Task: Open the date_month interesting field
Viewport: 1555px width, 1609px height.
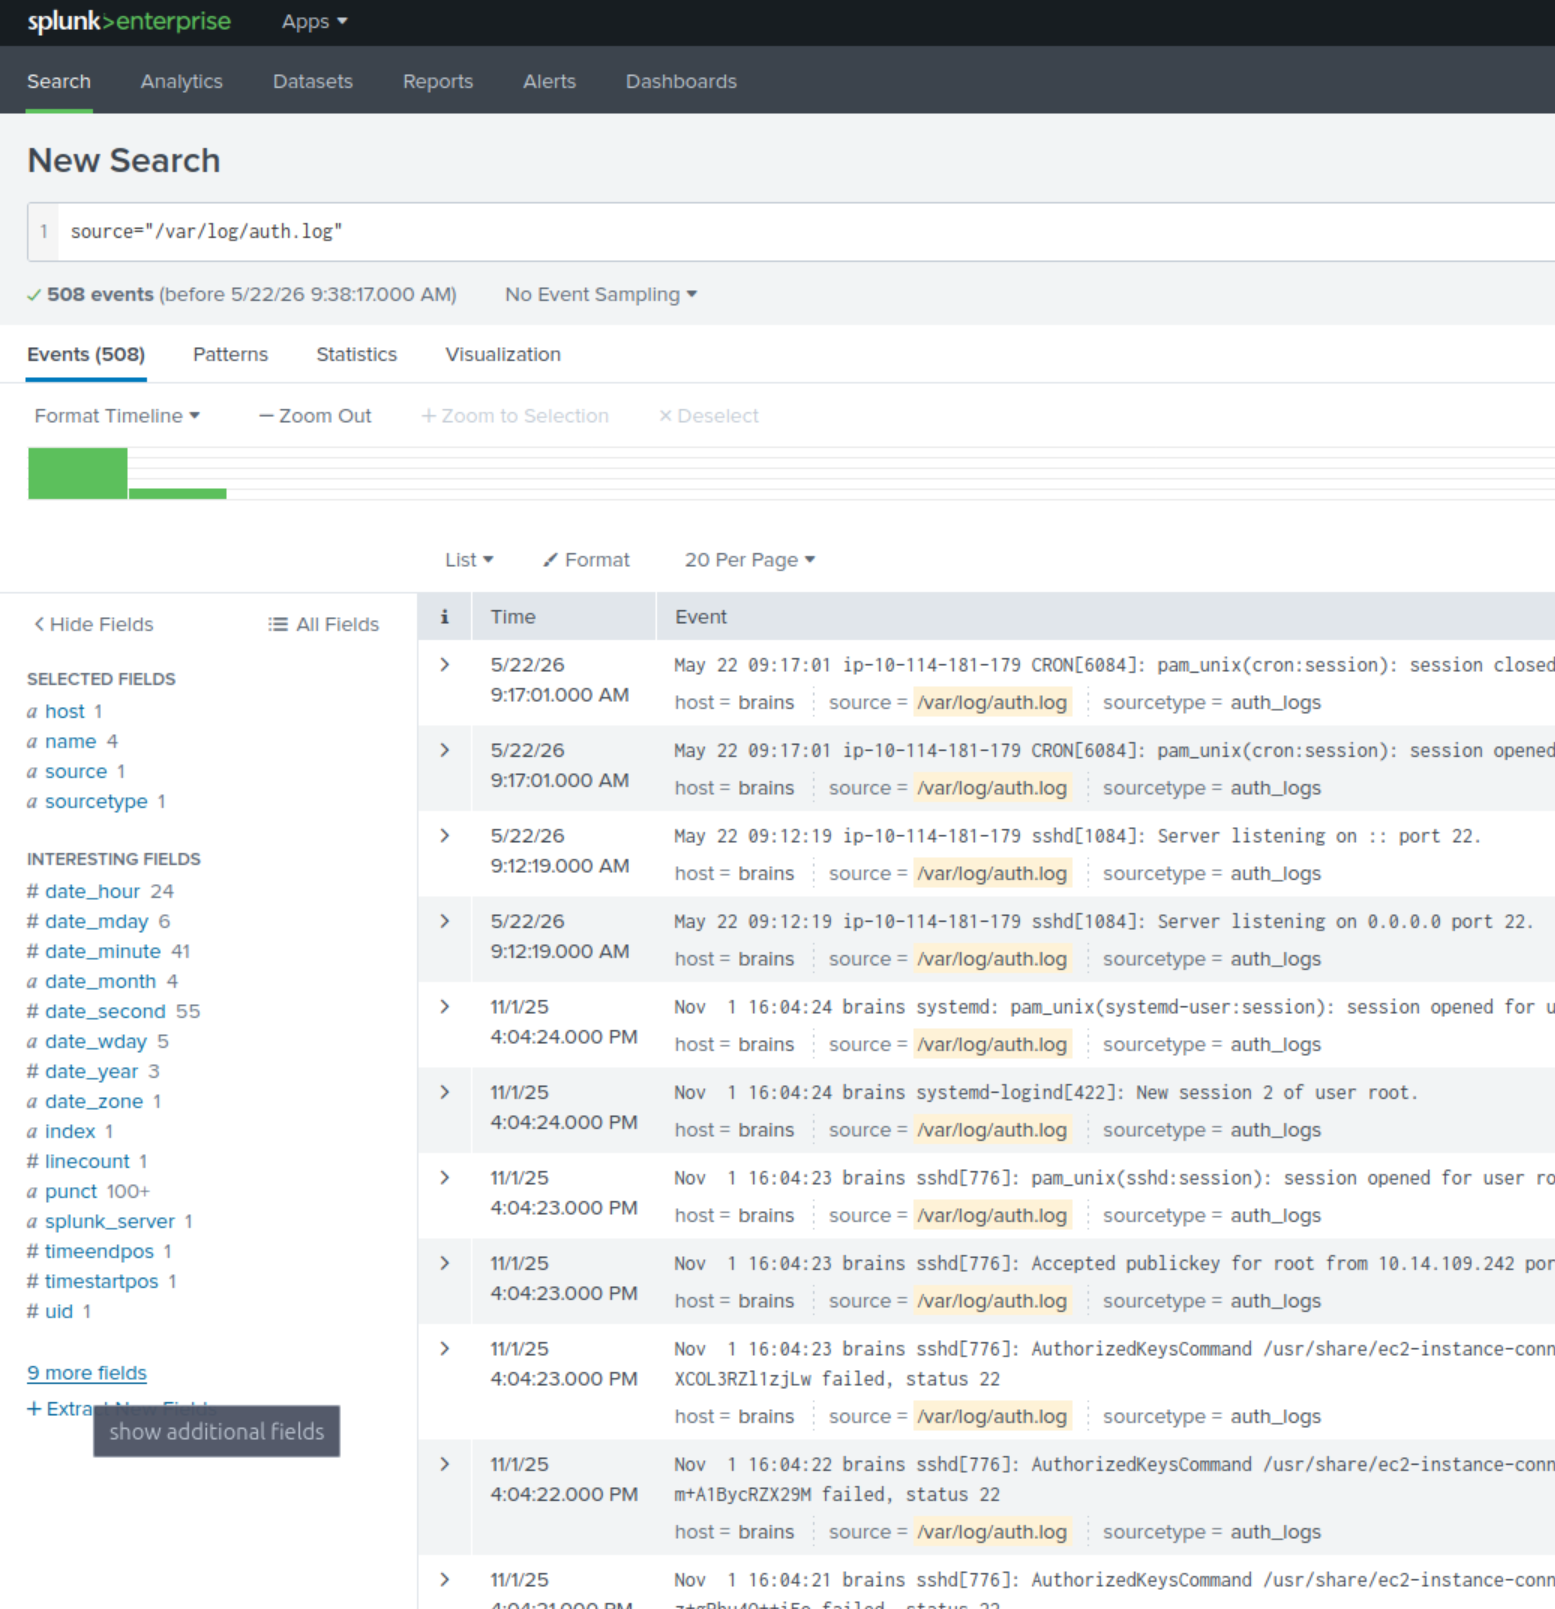Action: coord(100,981)
